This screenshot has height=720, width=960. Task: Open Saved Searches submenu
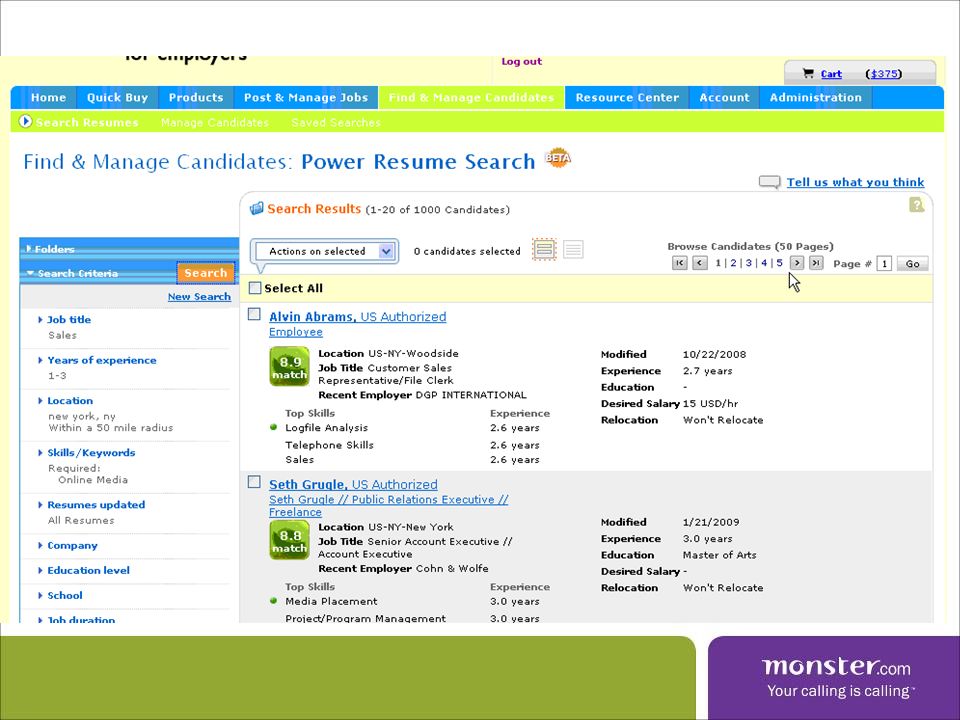(336, 122)
